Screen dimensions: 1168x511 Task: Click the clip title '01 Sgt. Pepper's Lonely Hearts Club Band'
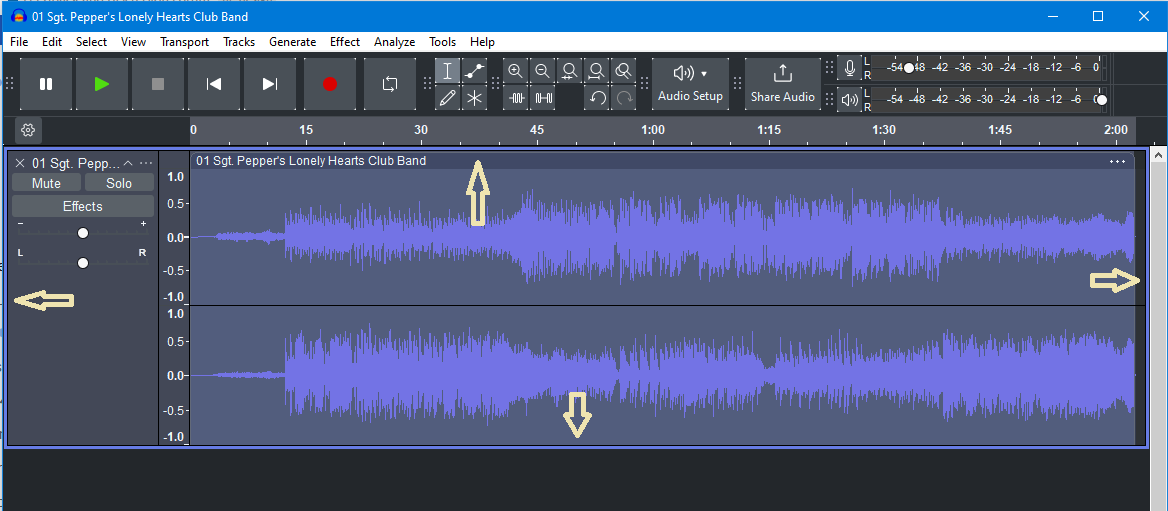(311, 161)
